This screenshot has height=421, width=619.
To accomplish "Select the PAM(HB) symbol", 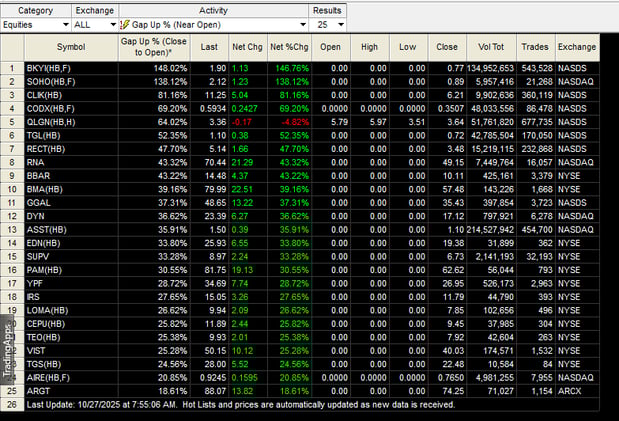I will (x=44, y=270).
